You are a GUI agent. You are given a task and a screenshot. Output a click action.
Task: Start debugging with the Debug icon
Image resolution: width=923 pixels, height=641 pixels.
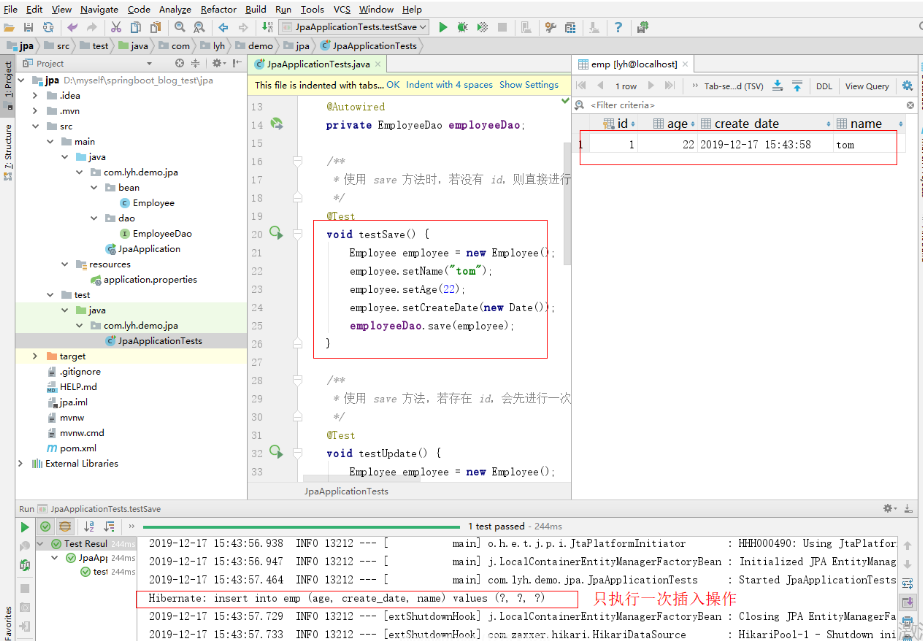coord(462,27)
